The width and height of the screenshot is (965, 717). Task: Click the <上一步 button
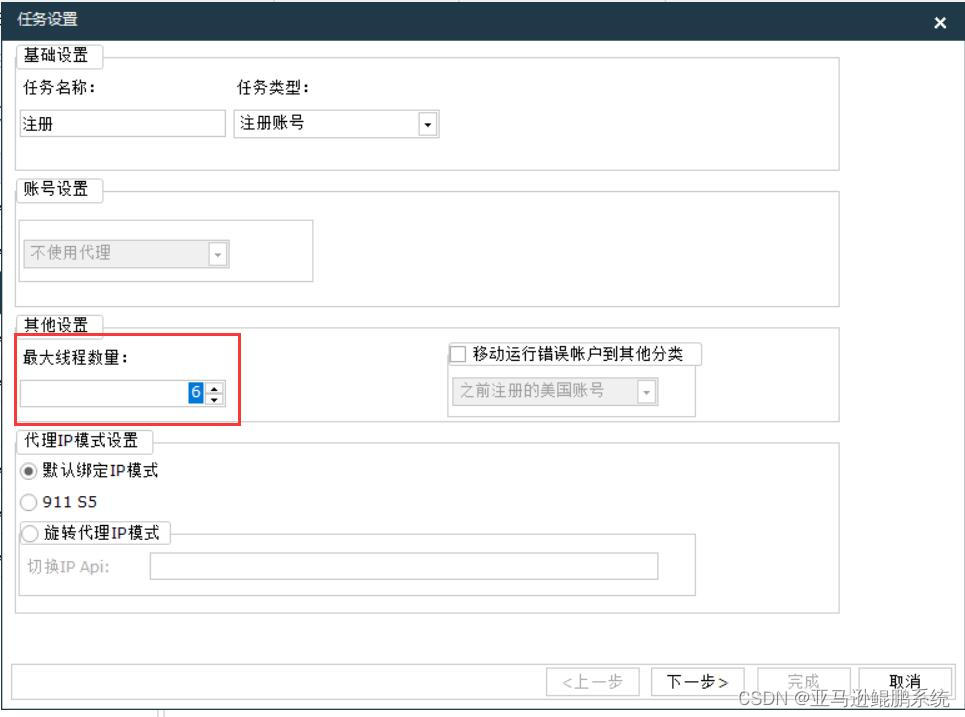point(593,682)
